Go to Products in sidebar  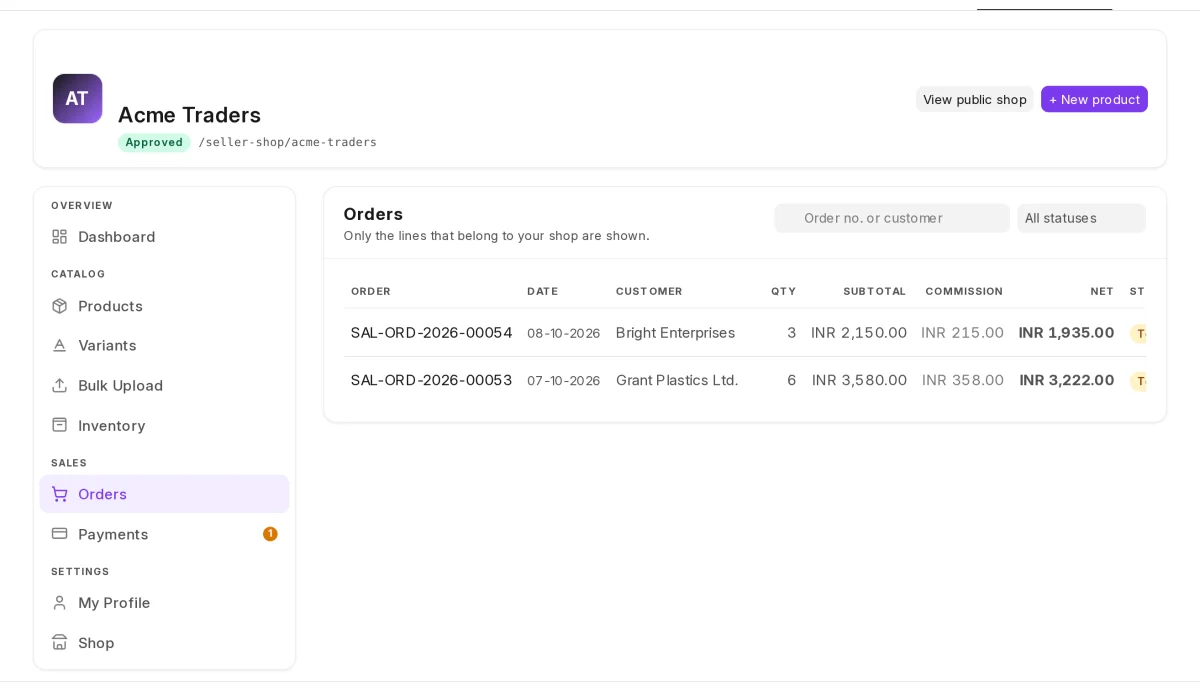[164, 306]
